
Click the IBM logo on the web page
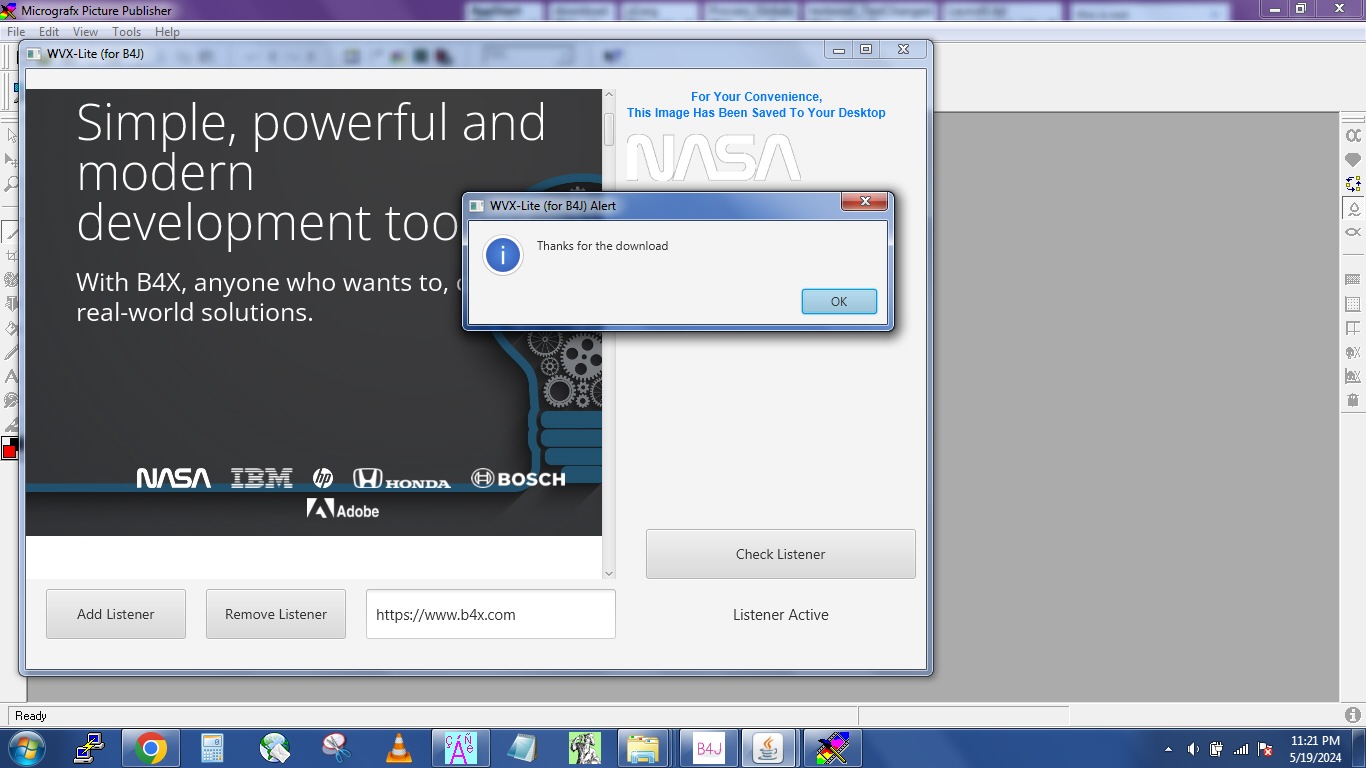click(262, 479)
